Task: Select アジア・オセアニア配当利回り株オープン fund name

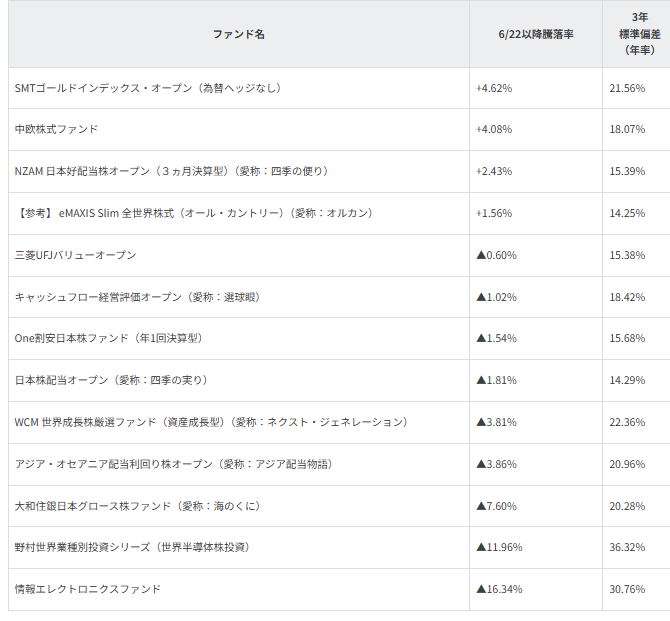Action: 174,464
